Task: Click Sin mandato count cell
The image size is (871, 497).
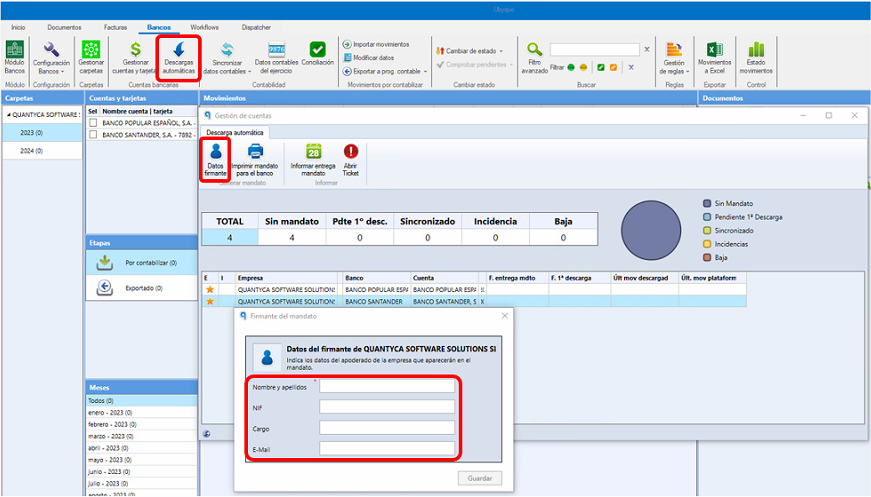Action: point(292,238)
